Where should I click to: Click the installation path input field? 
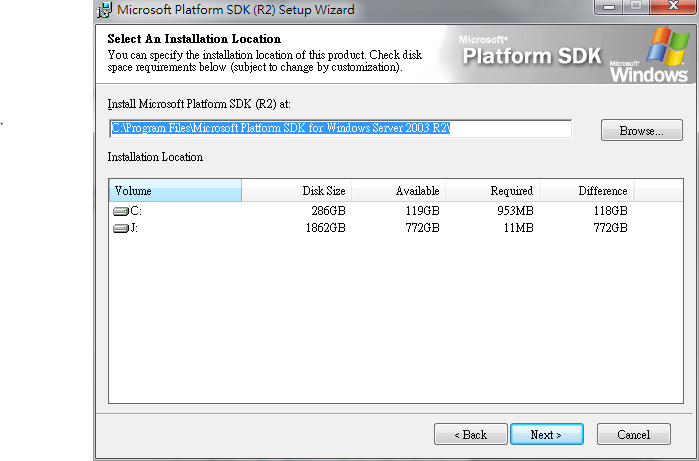tap(341, 128)
